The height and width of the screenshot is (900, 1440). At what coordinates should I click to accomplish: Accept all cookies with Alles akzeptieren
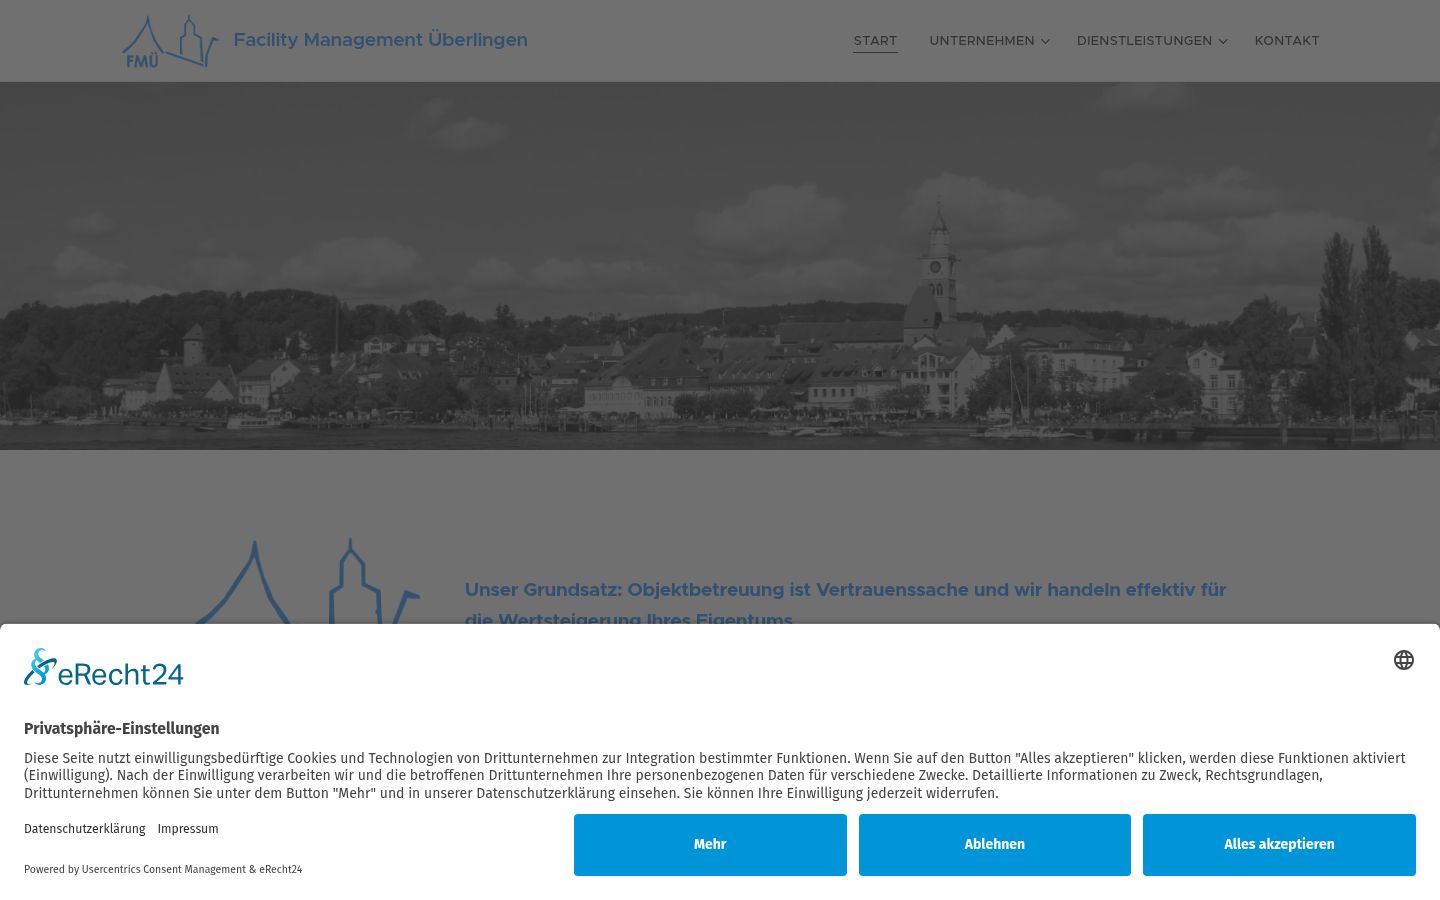(1279, 845)
